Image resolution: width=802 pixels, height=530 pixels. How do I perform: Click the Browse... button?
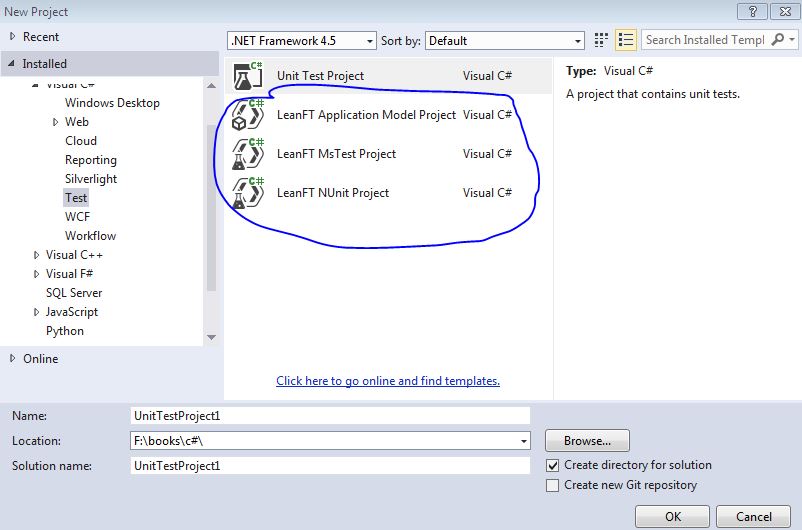(x=587, y=440)
